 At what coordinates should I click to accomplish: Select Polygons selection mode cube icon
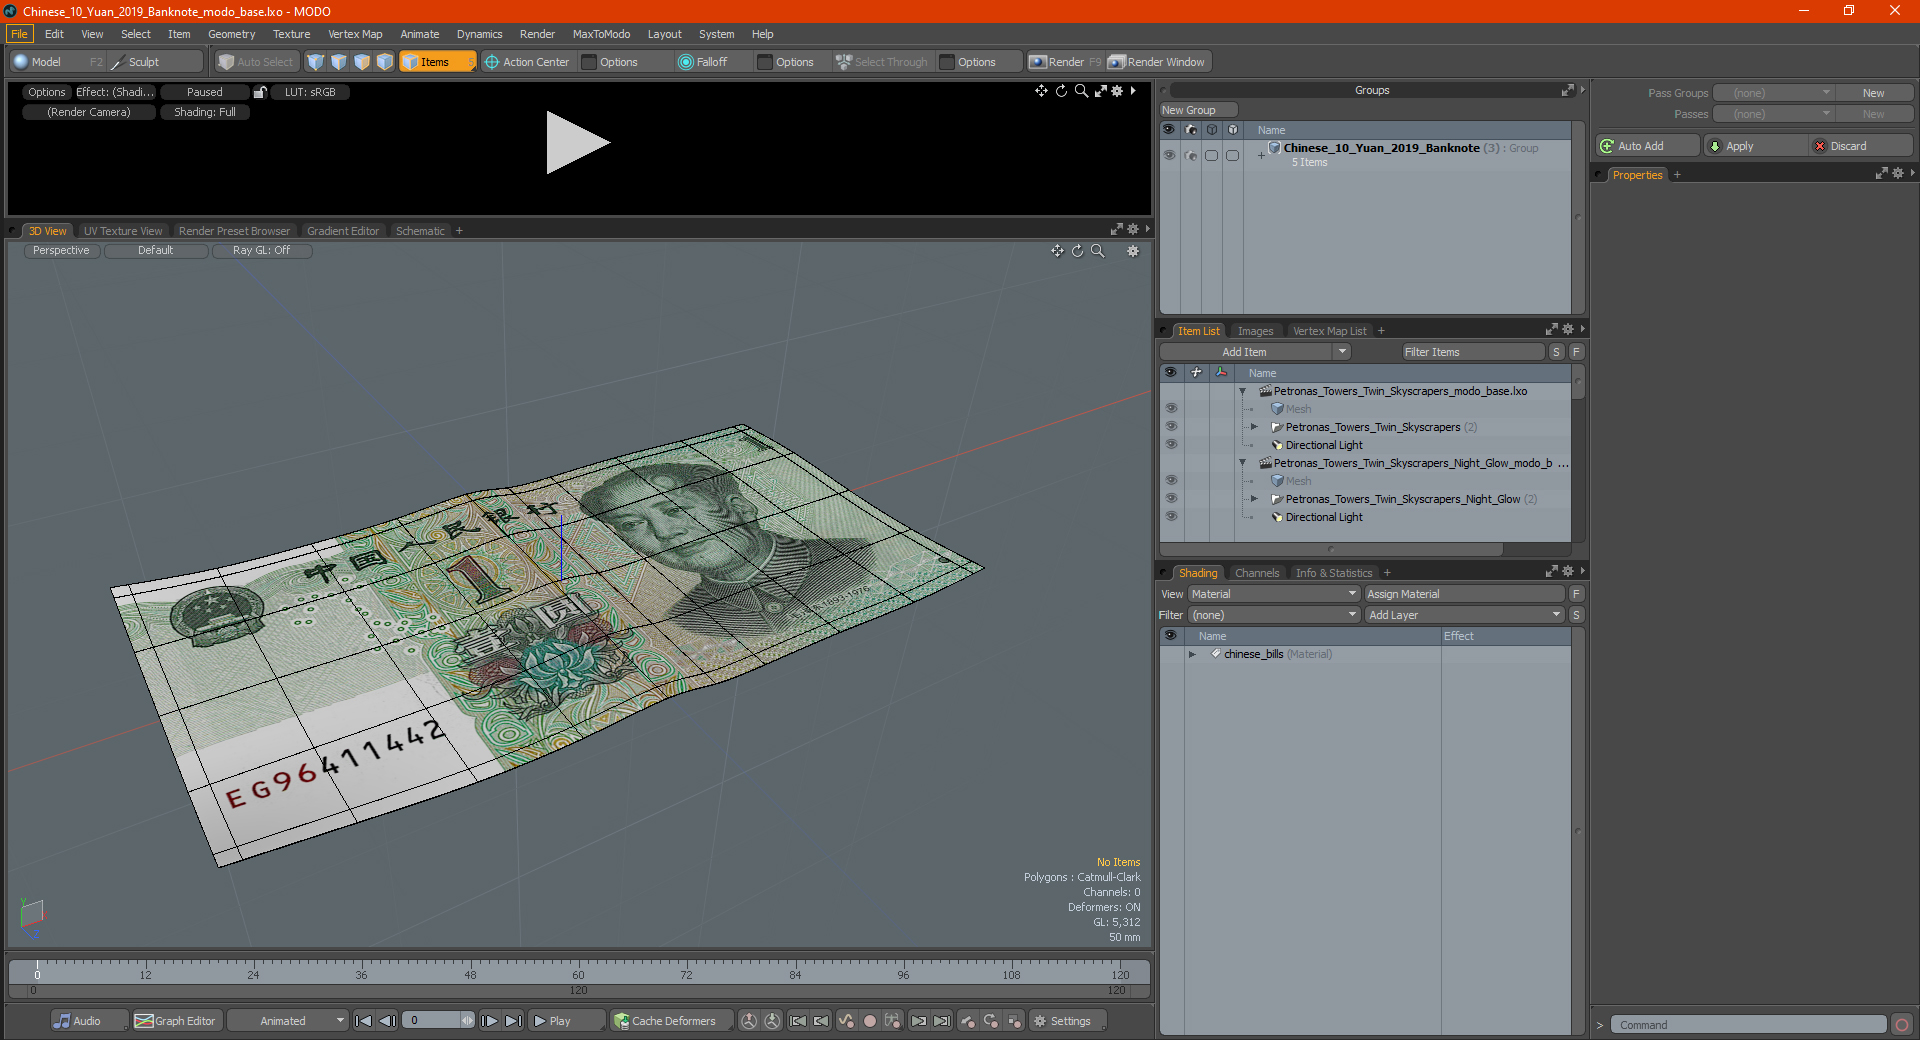(x=362, y=62)
